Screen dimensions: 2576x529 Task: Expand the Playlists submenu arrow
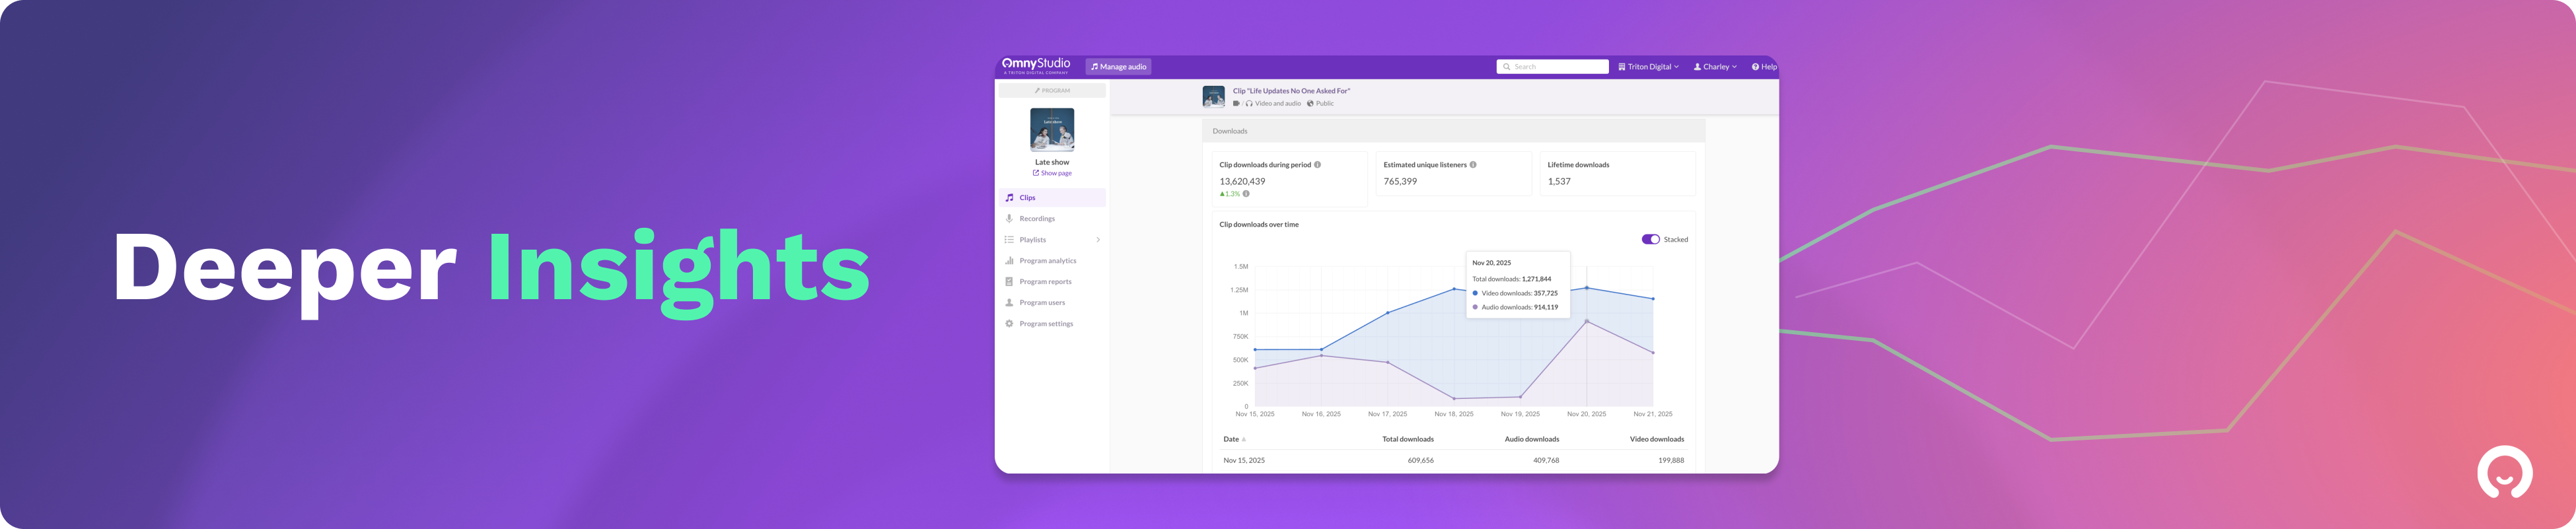[x=1098, y=240]
